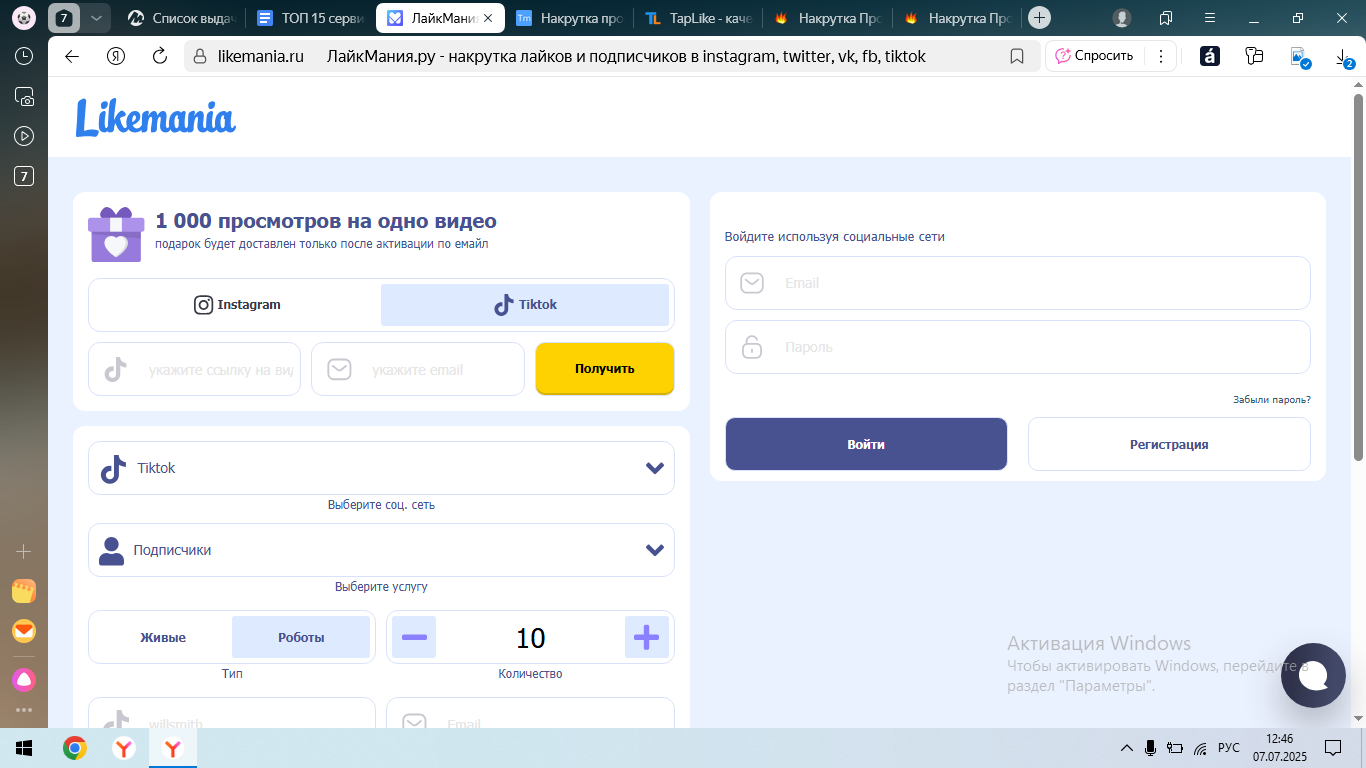1366x768 pixels.
Task: Open the Alice assistant sidebar icon
Action: [x=24, y=680]
